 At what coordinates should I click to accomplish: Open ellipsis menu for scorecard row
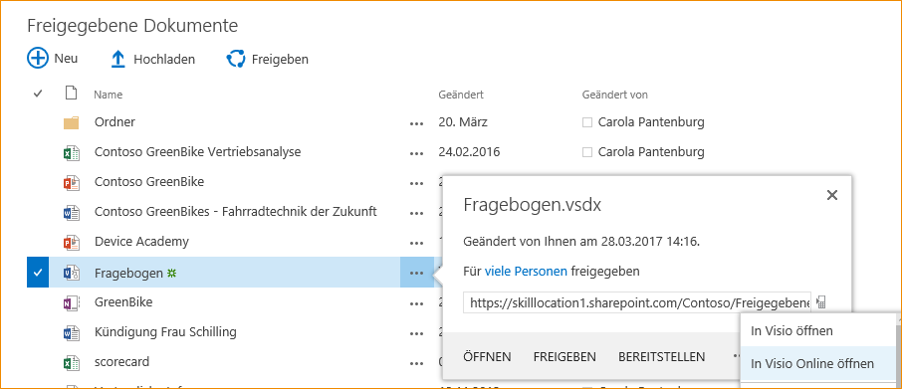point(416,363)
